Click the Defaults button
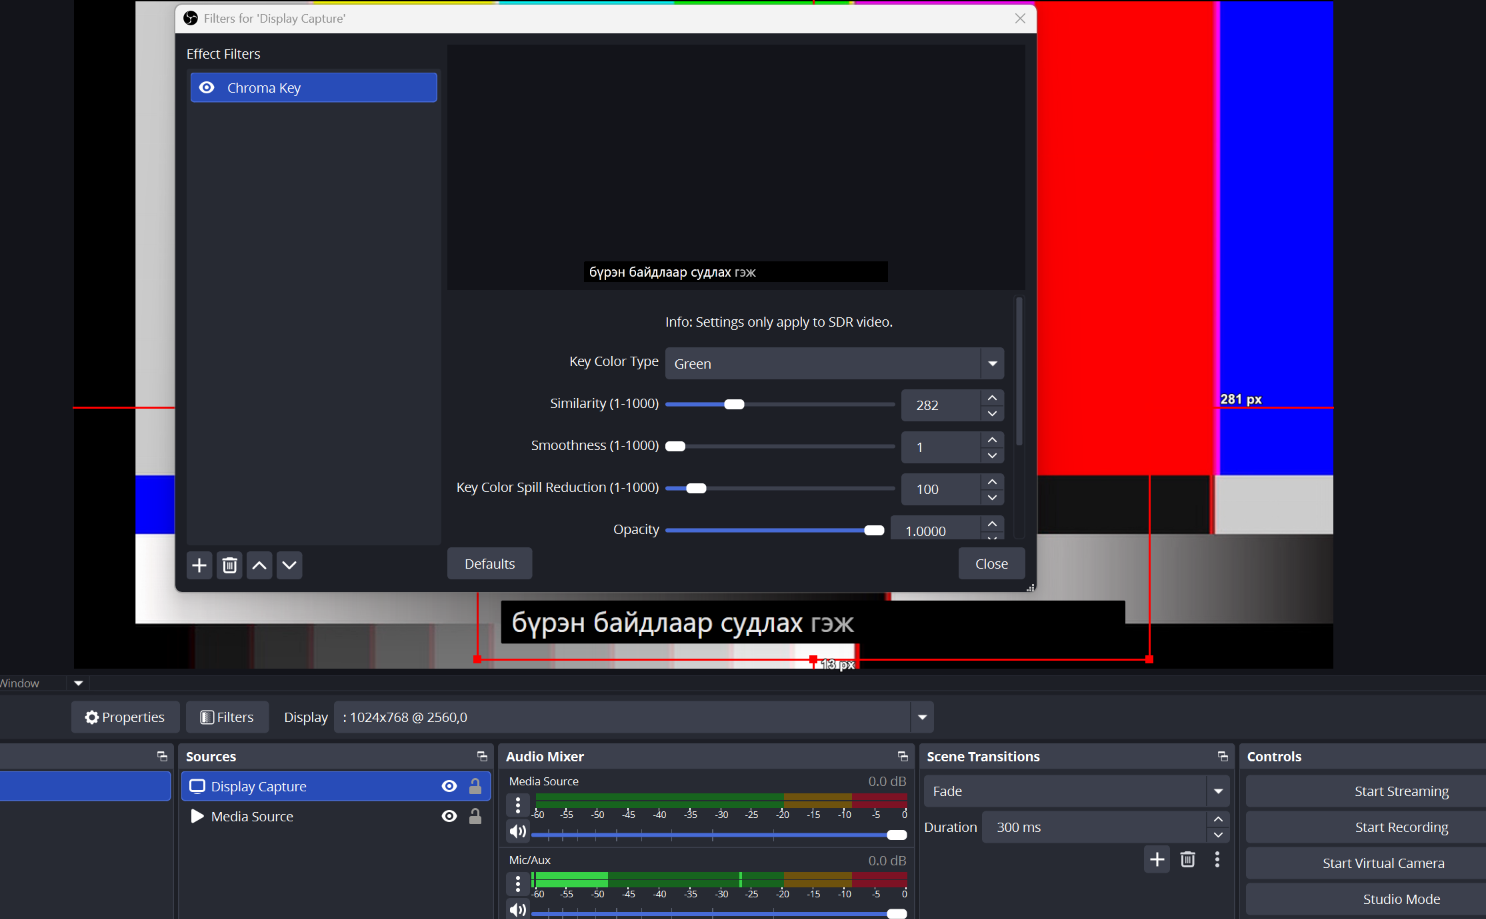Viewport: 1486px width, 919px height. click(489, 564)
